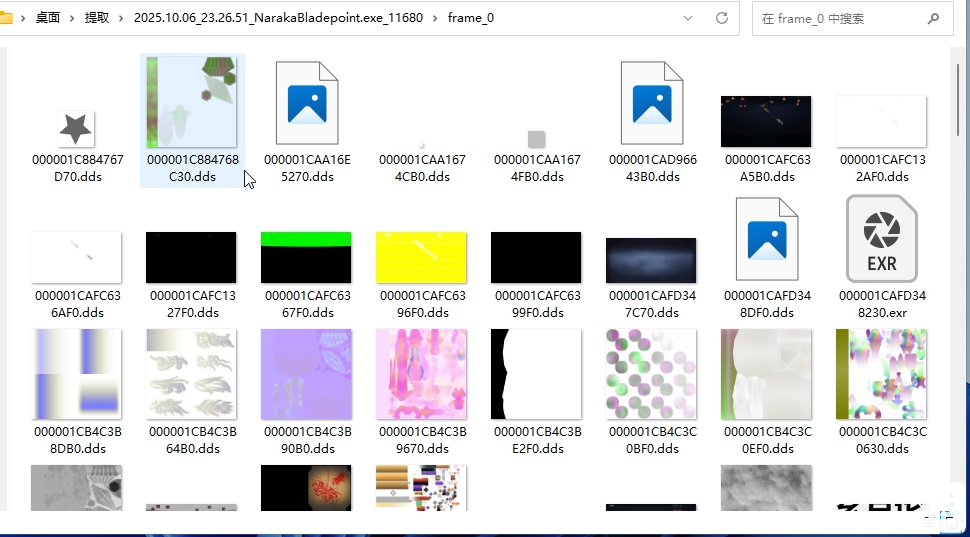Open address bar history dropdown
The height and width of the screenshot is (537, 970).
[x=688, y=18]
